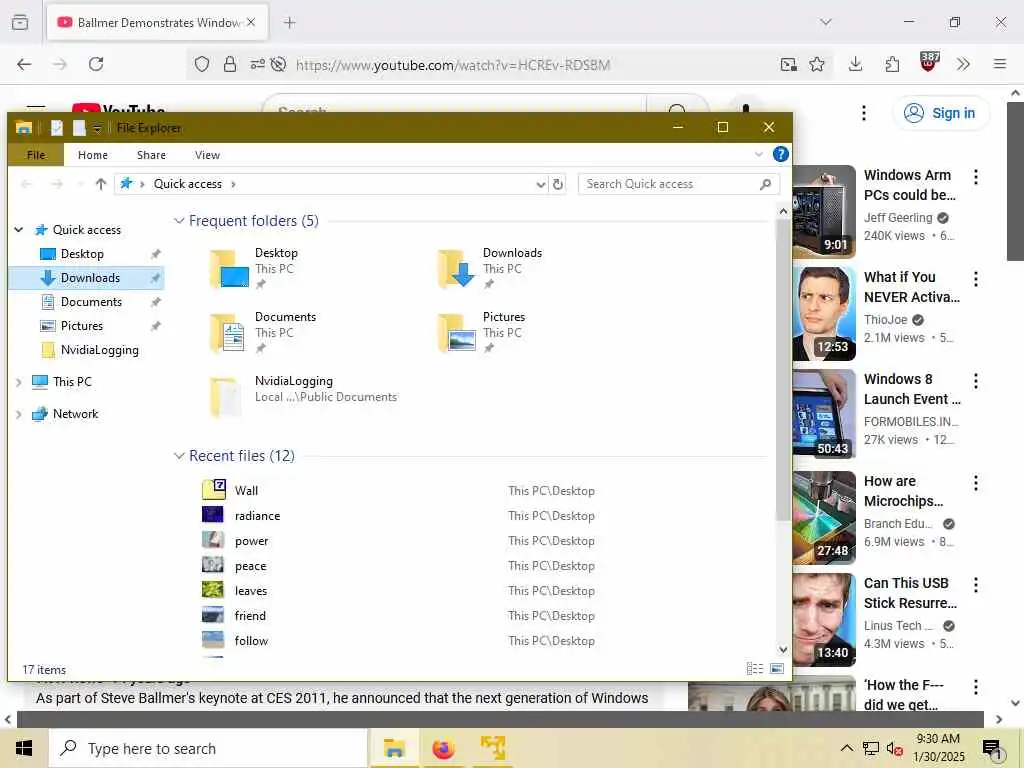Open Firefox hamburger application menu
Image resolution: width=1024 pixels, height=768 pixels.
[1000, 64]
